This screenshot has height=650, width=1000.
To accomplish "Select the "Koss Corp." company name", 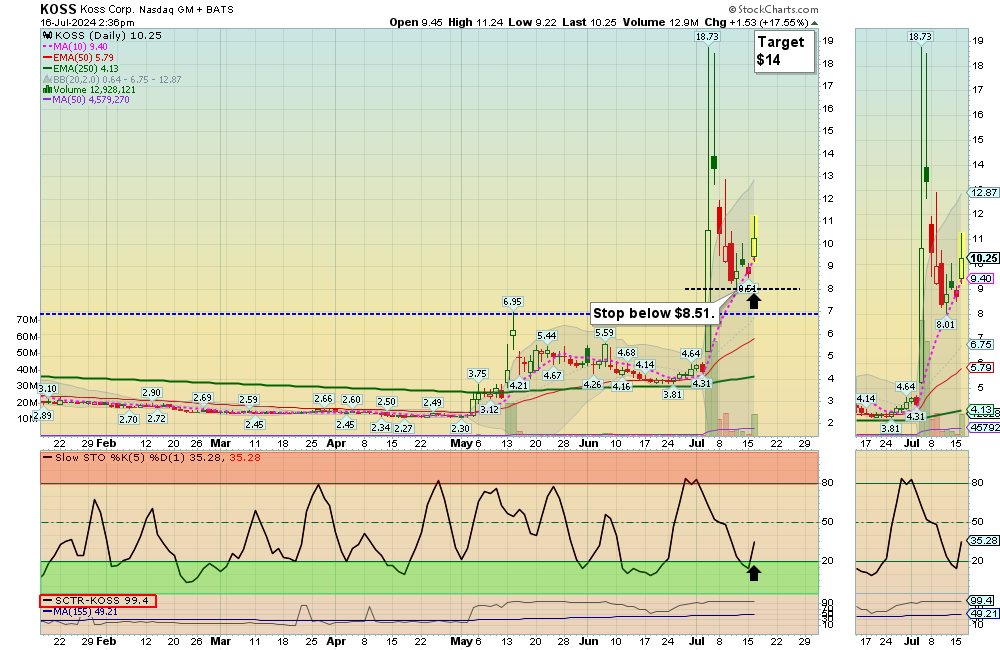I will 107,10.
